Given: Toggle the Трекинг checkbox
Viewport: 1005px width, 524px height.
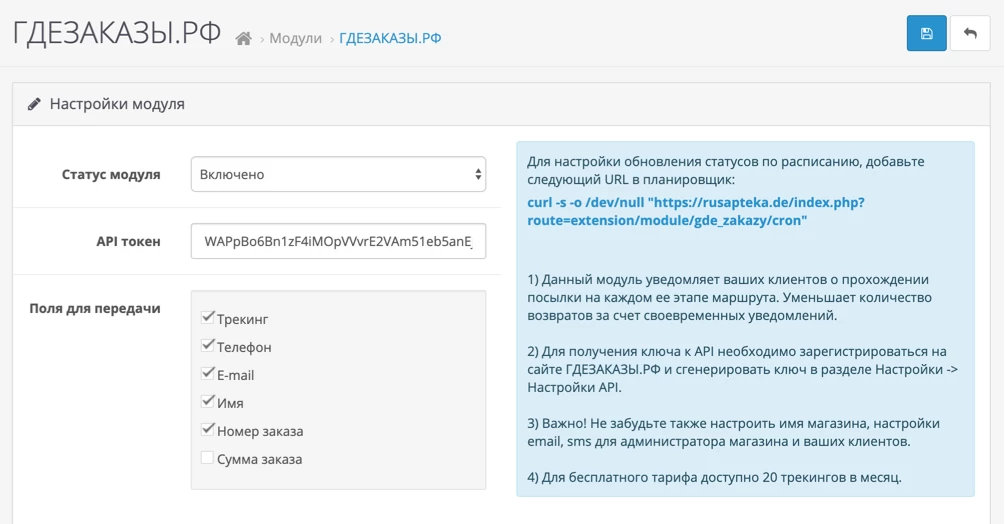Looking at the screenshot, I should click(x=207, y=317).
